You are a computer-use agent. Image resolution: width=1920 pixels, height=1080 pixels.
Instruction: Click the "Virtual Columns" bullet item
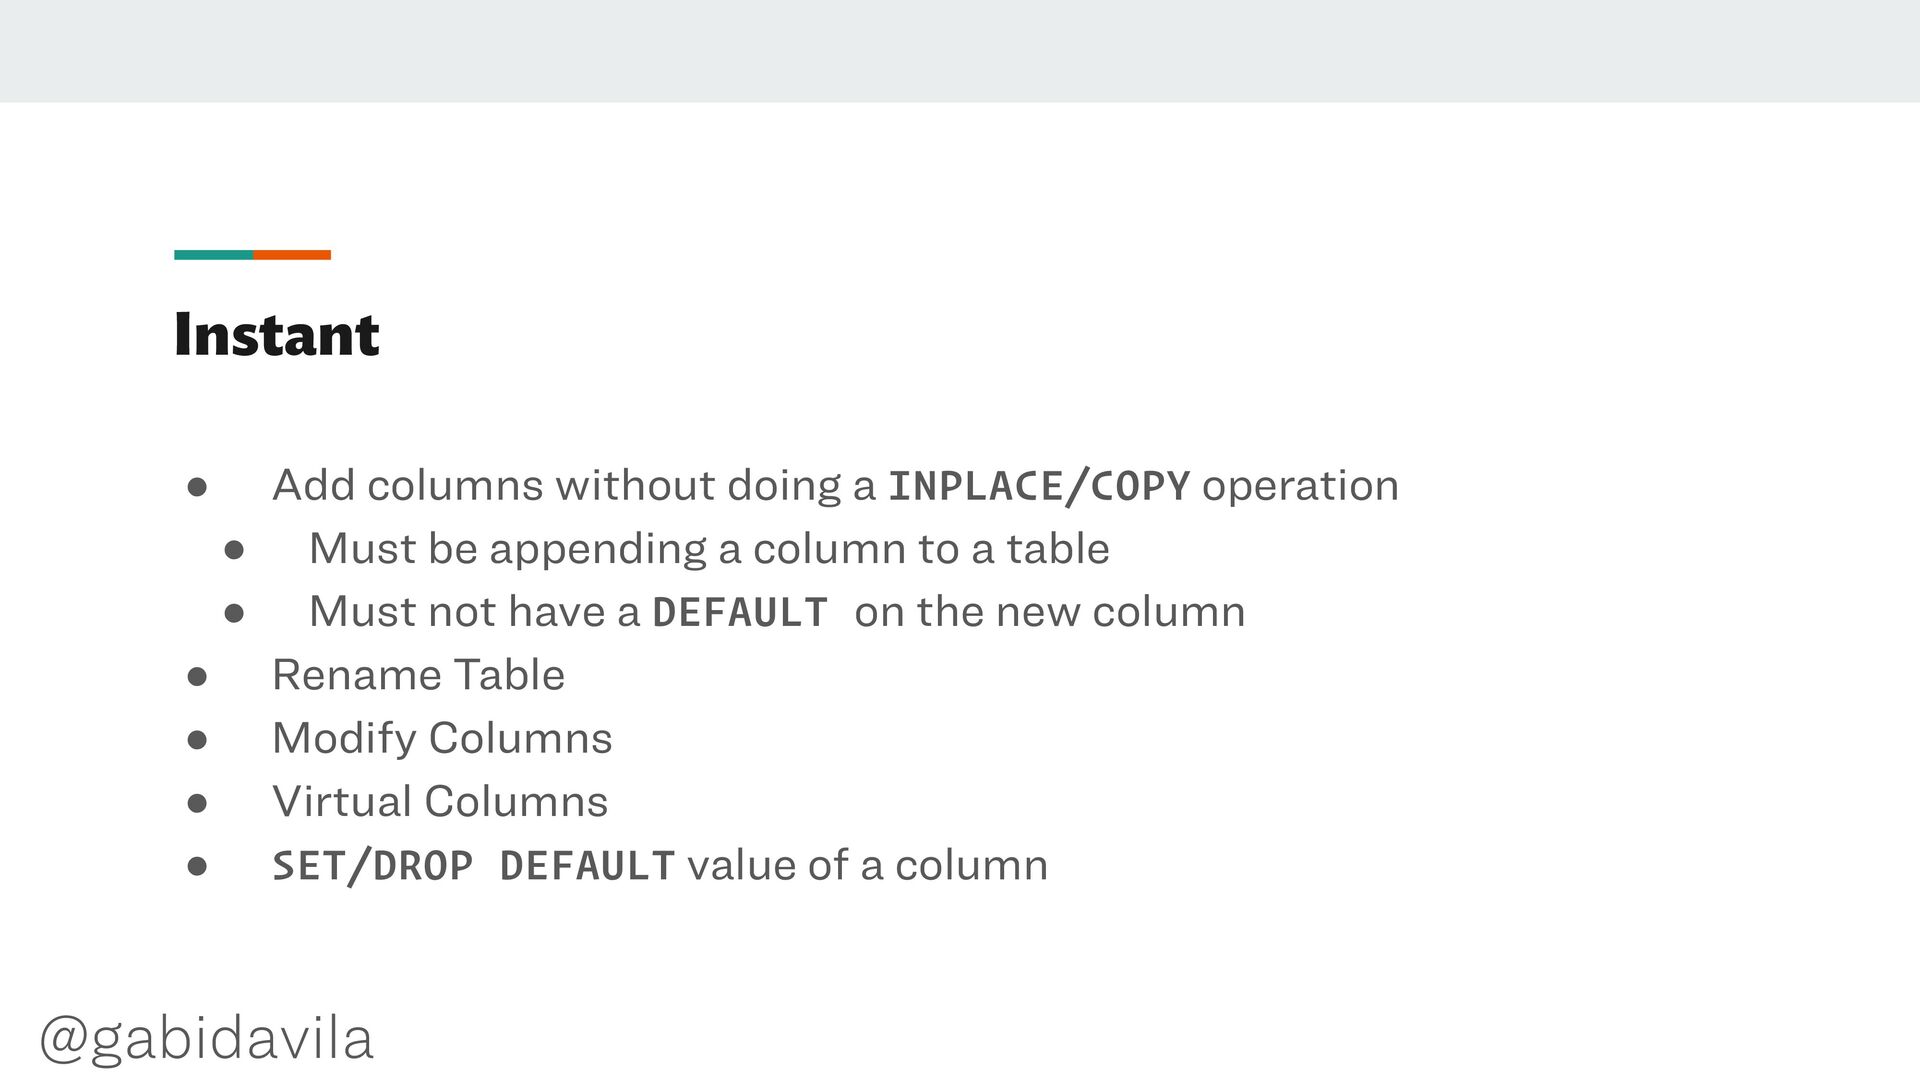(x=440, y=802)
